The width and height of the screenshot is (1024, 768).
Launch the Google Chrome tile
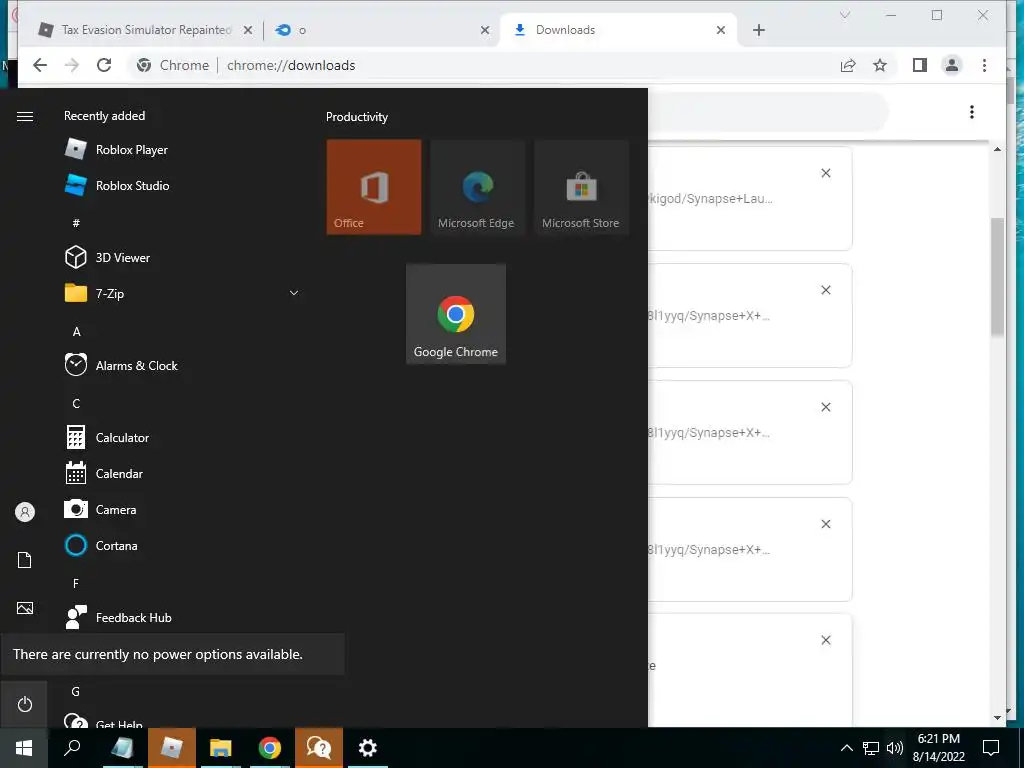coord(456,314)
